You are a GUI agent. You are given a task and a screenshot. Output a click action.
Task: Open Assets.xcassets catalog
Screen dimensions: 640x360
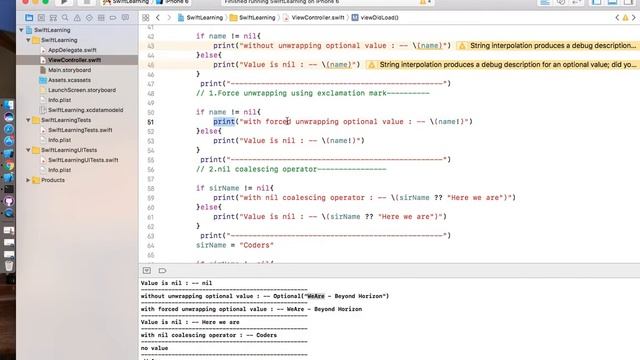(x=69, y=80)
